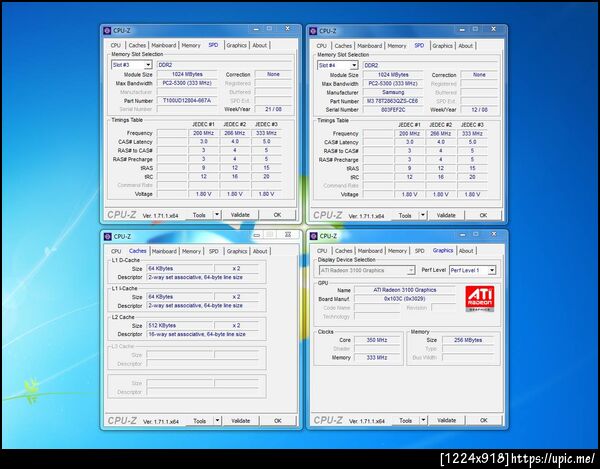
Task: Open About tab in Slot #3 window
Action: tap(259, 45)
